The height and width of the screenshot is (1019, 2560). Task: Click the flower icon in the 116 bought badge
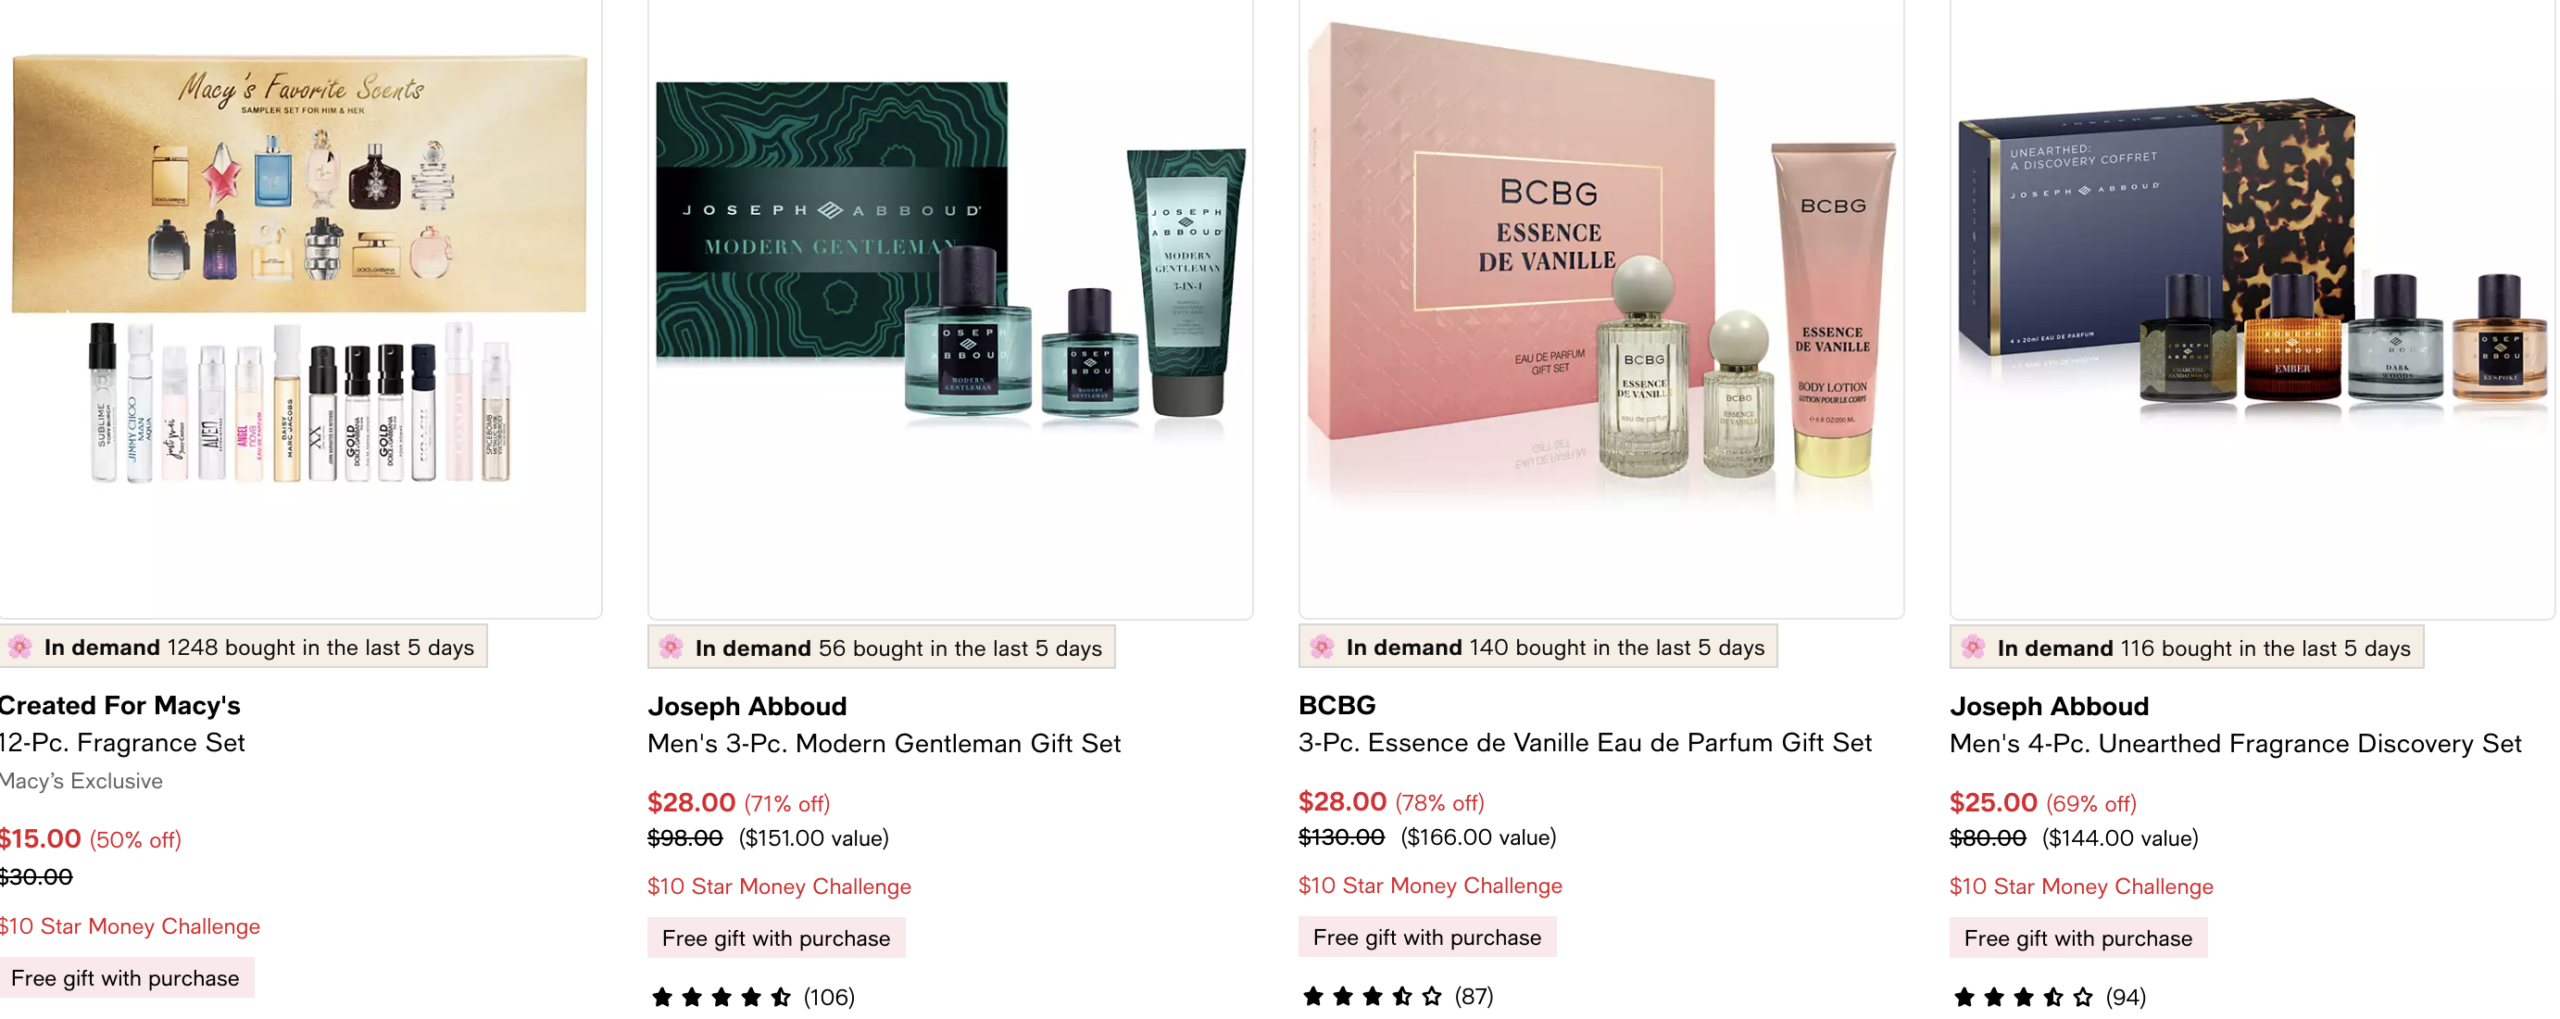point(1973,647)
